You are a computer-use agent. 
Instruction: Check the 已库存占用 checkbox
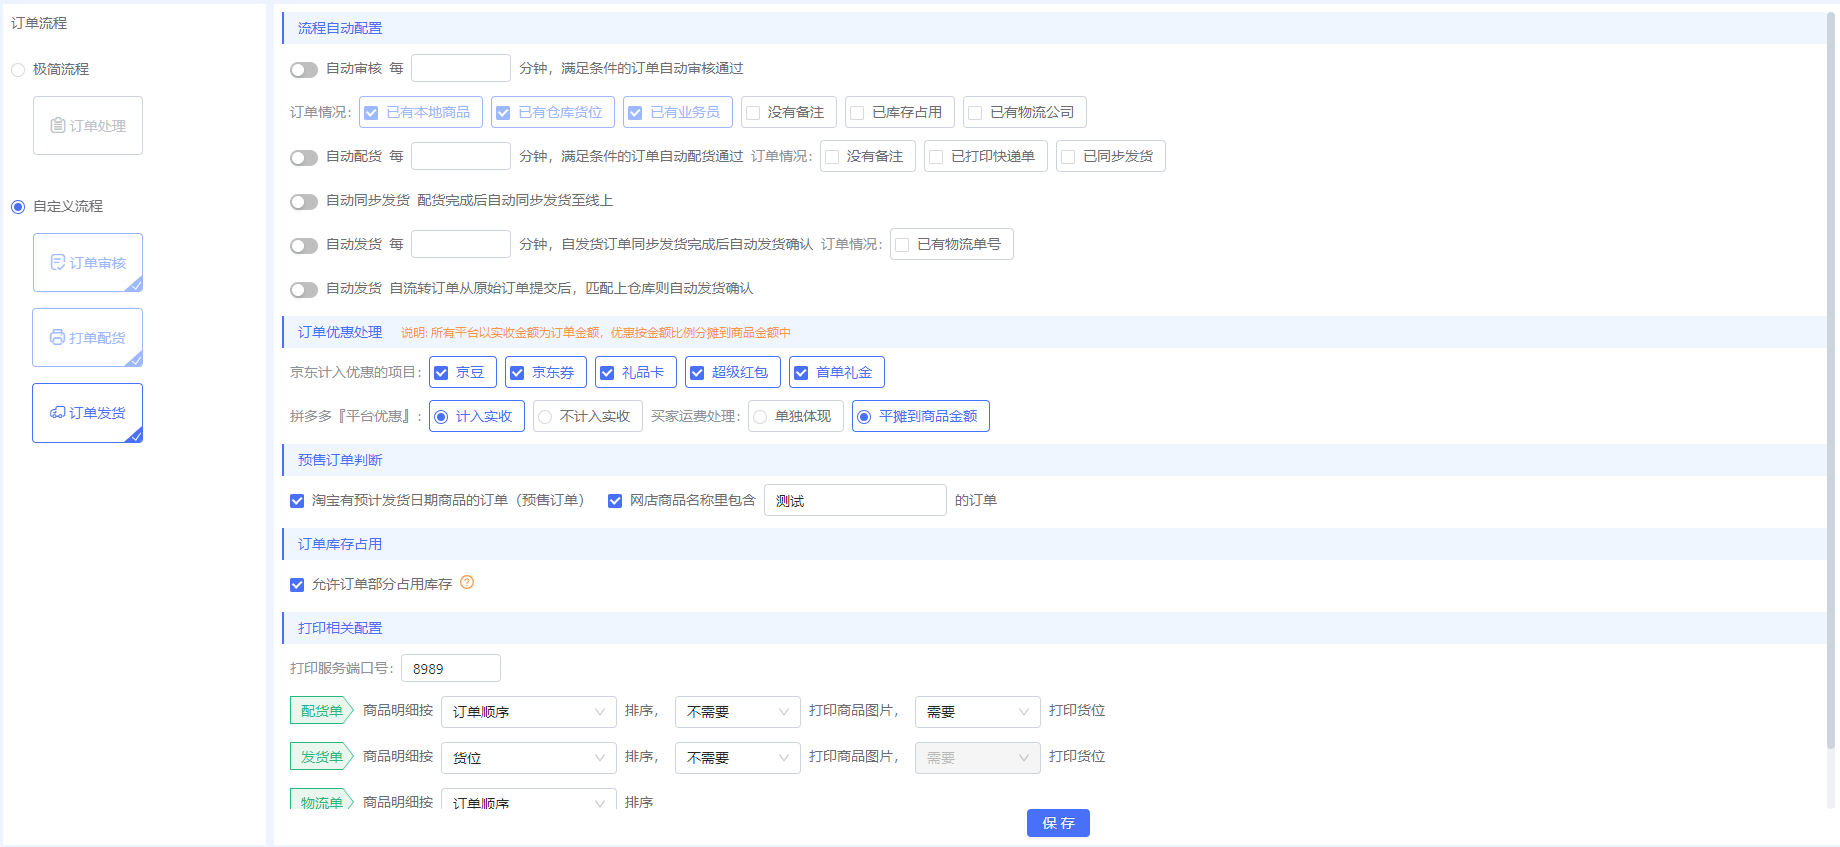pyautogui.click(x=857, y=113)
